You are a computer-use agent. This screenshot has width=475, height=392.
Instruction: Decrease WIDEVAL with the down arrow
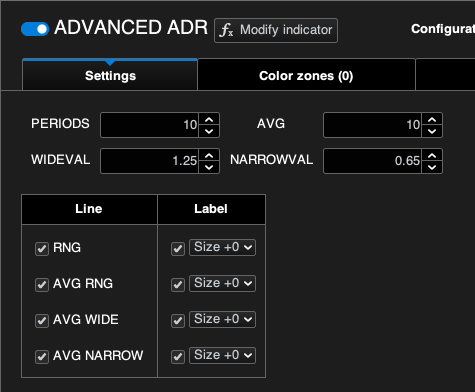click(209, 167)
